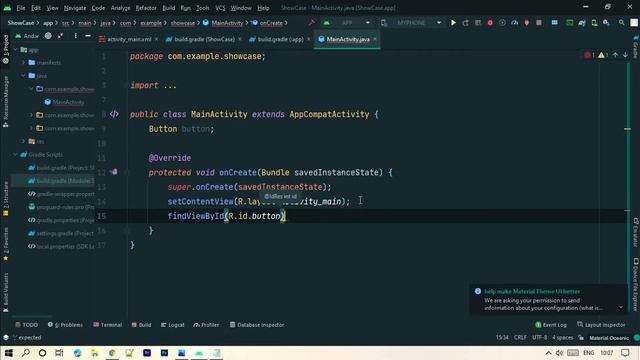The height and width of the screenshot is (360, 640).
Task: Open the Search Everywhere magnifier icon
Action: (622, 23)
